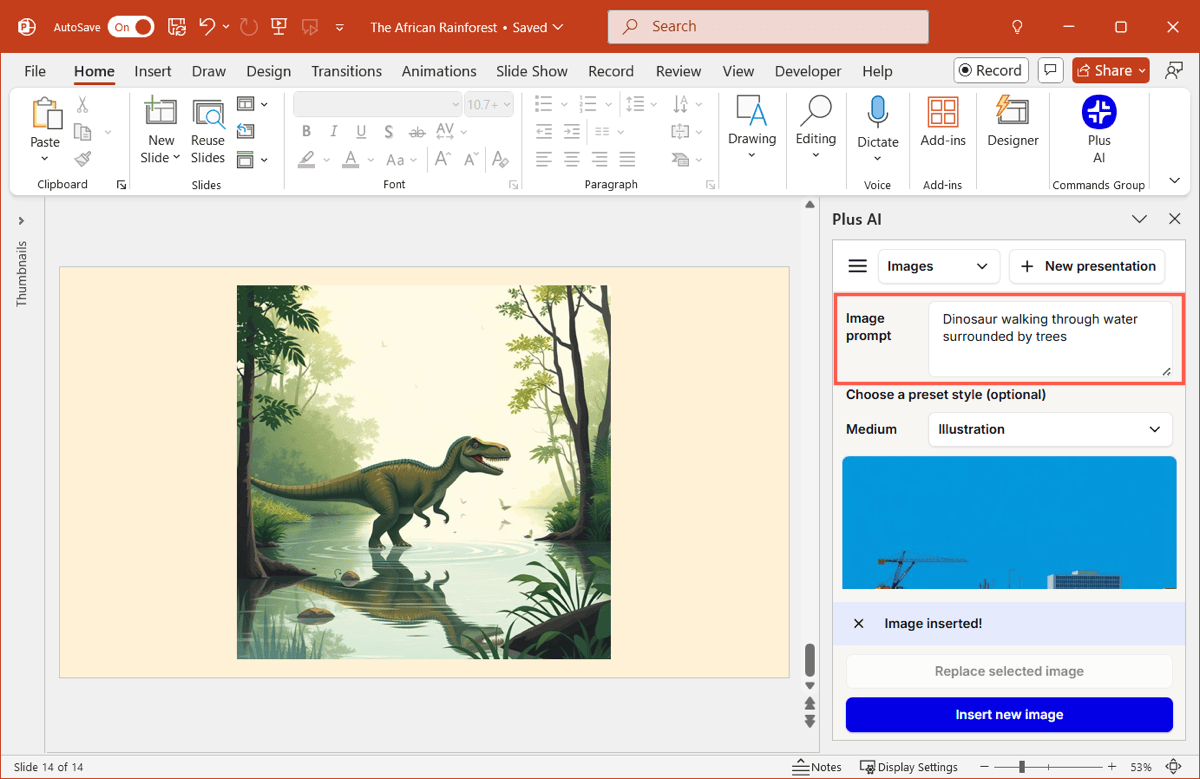
Task: Open the Images mode dropdown
Action: 937,266
